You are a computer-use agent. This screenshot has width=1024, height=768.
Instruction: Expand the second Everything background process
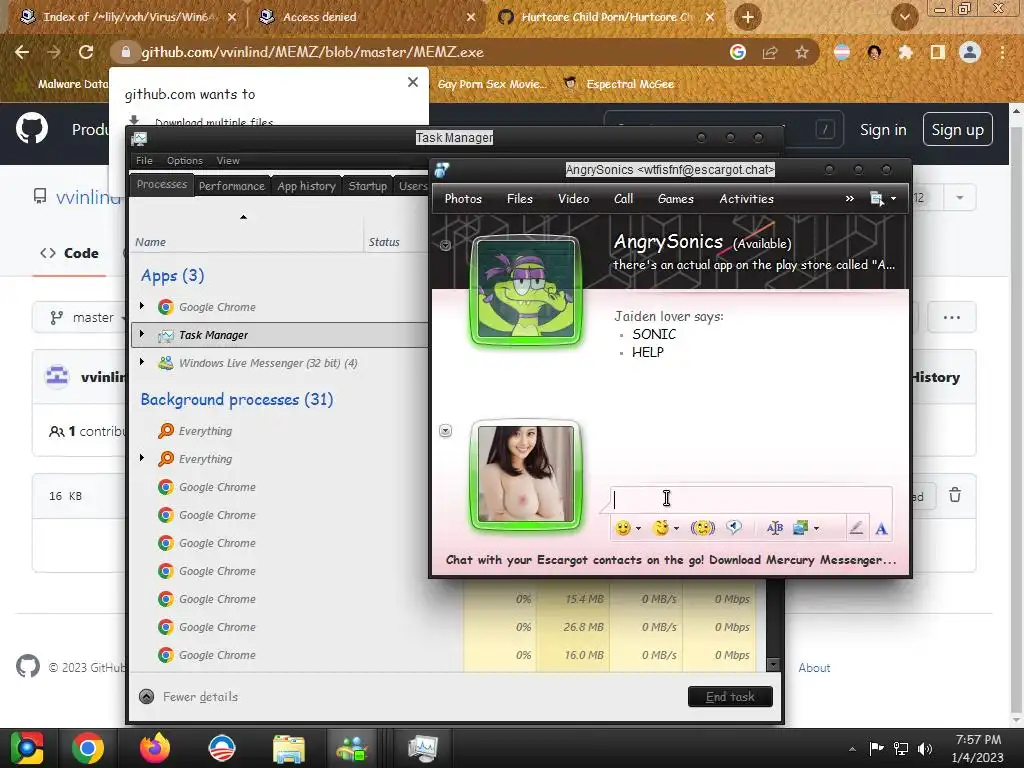(142, 458)
